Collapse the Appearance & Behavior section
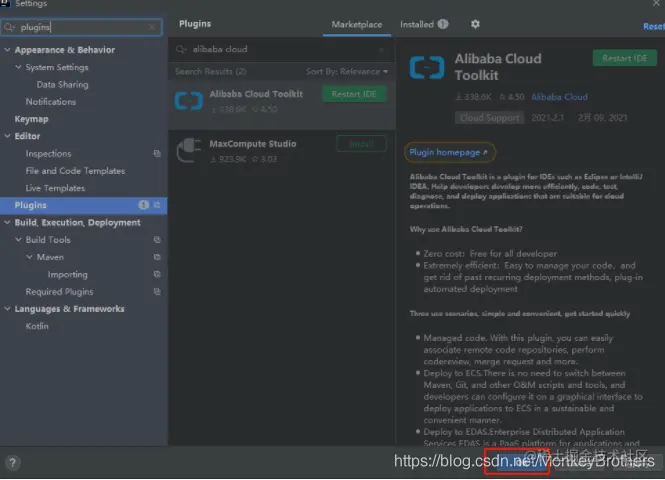Viewport: 665px width, 480px height. point(7,50)
